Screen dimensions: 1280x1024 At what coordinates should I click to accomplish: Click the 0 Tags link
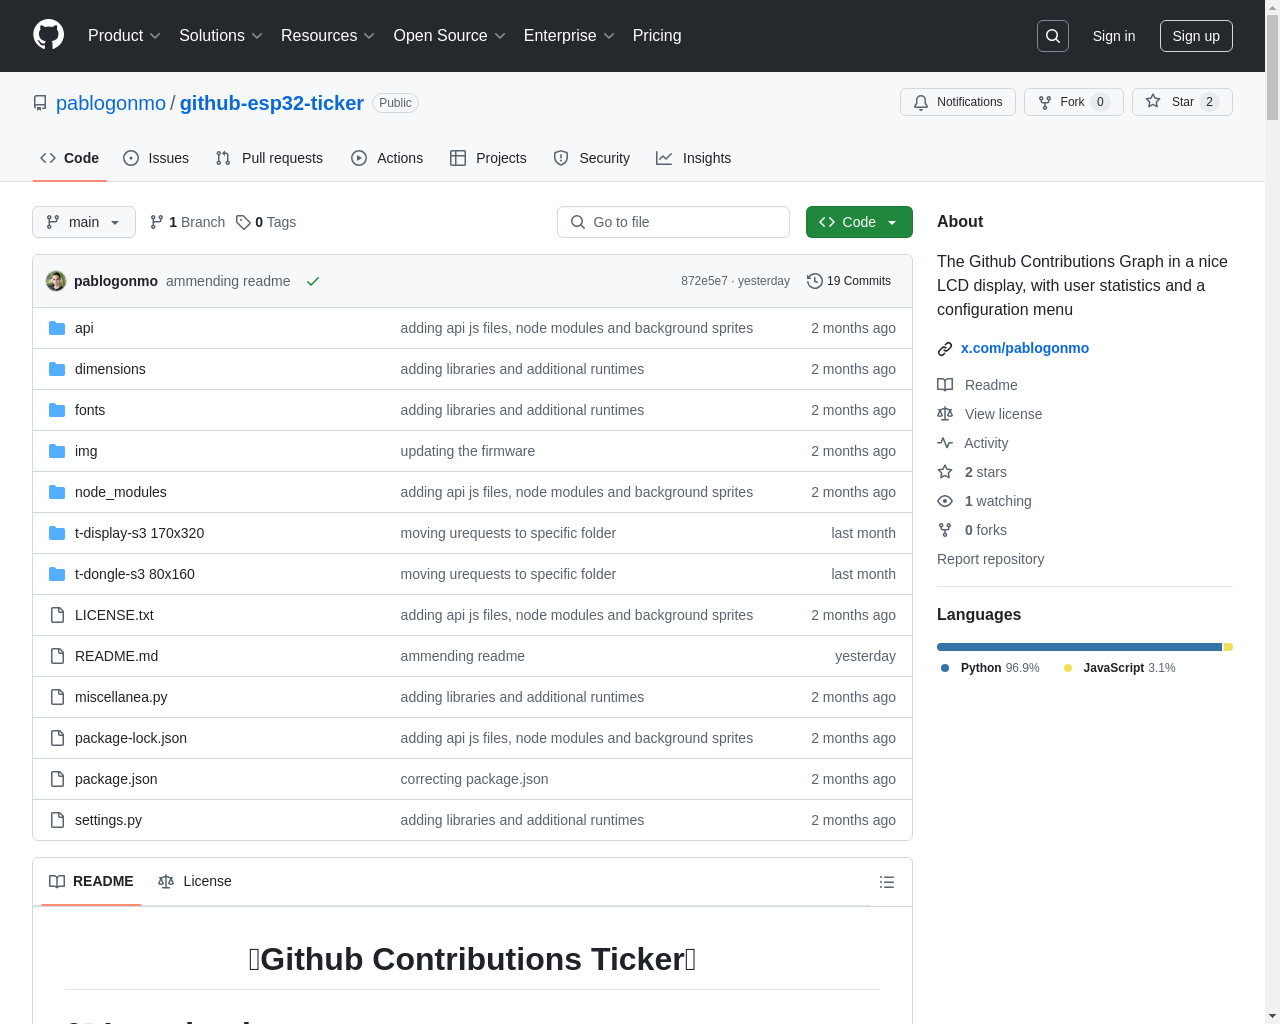[266, 222]
